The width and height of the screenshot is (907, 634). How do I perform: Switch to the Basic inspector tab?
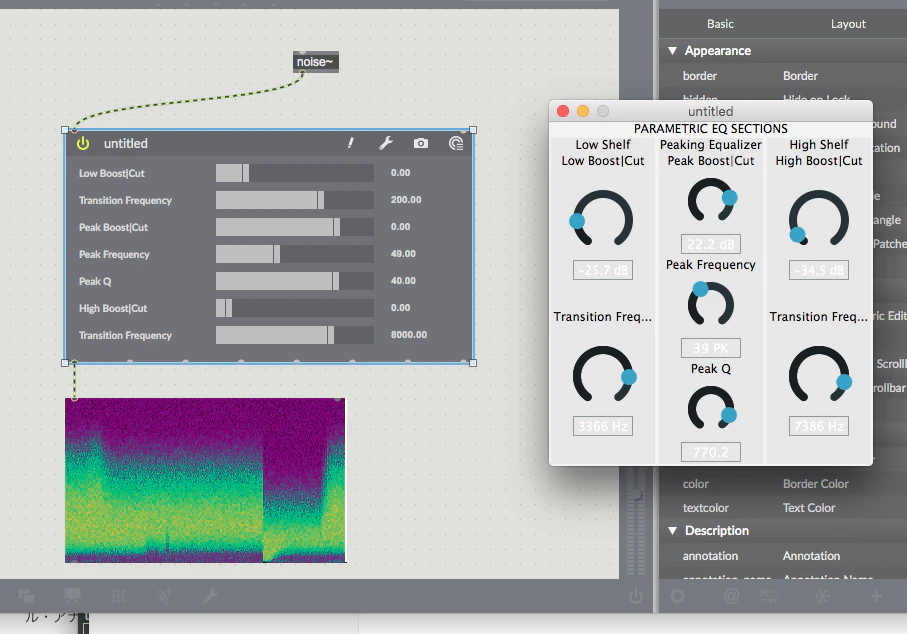720,24
